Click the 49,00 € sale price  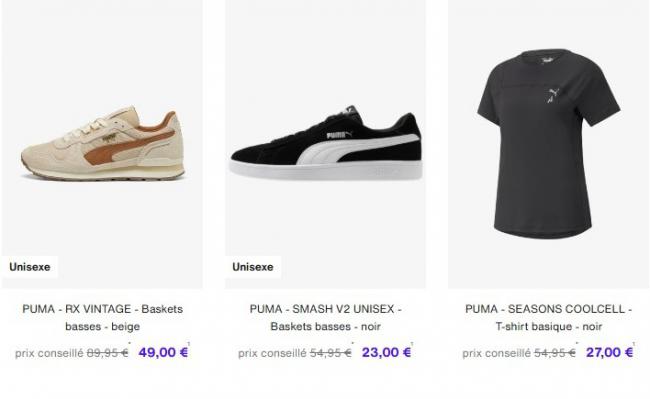[163, 352]
